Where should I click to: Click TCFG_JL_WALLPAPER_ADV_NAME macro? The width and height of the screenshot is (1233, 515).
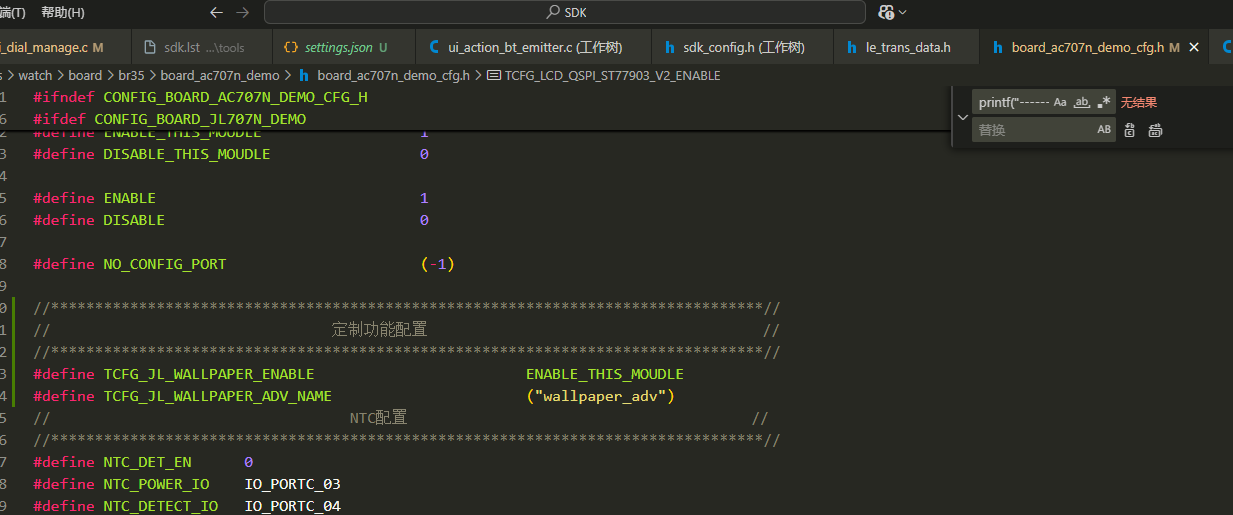218,396
